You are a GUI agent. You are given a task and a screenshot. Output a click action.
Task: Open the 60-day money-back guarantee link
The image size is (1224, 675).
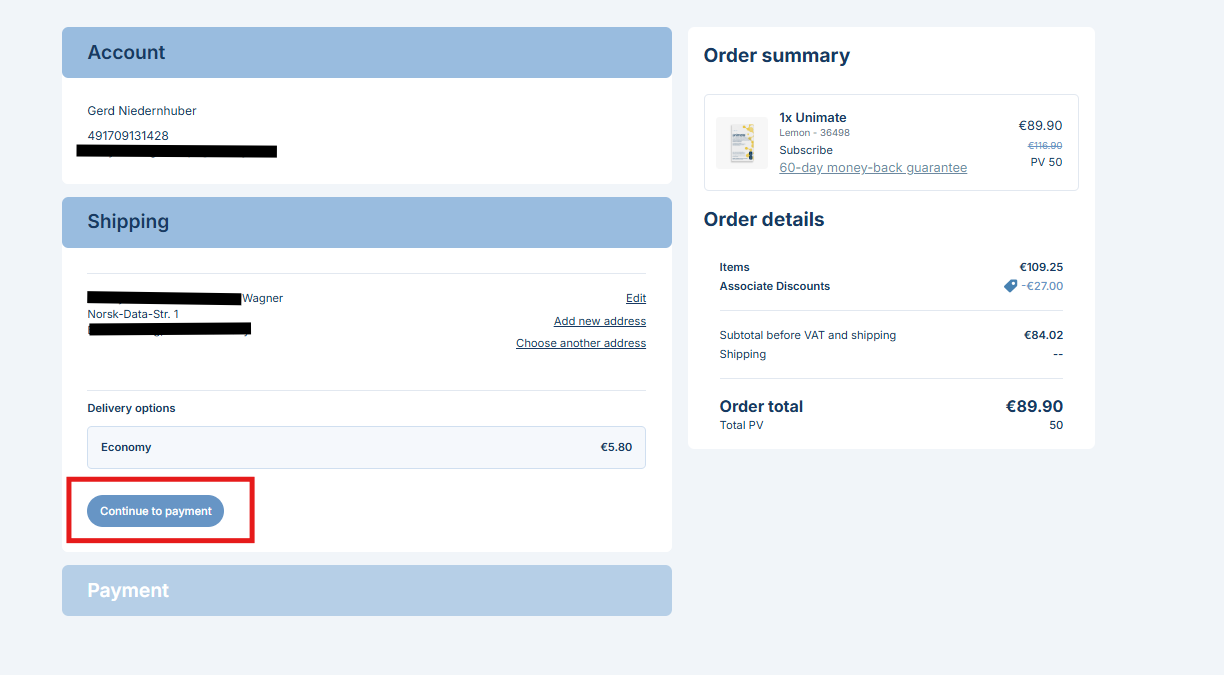(x=873, y=168)
